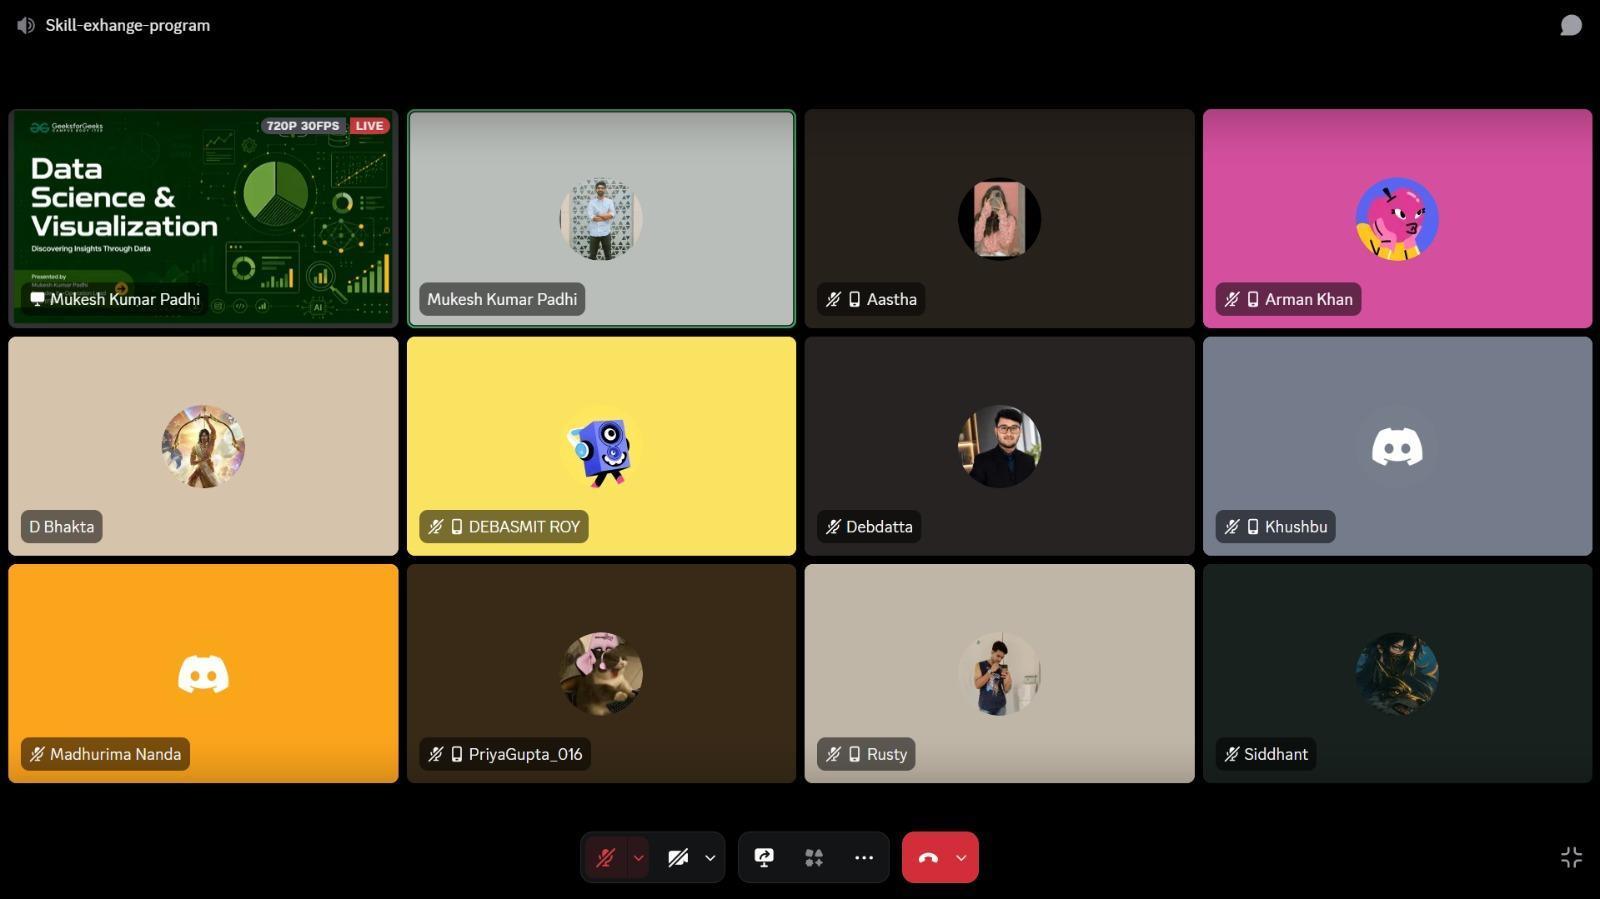Click Khushbu's default Discord avatar
Screen dimensions: 1600x899
pyautogui.click(x=1397, y=446)
